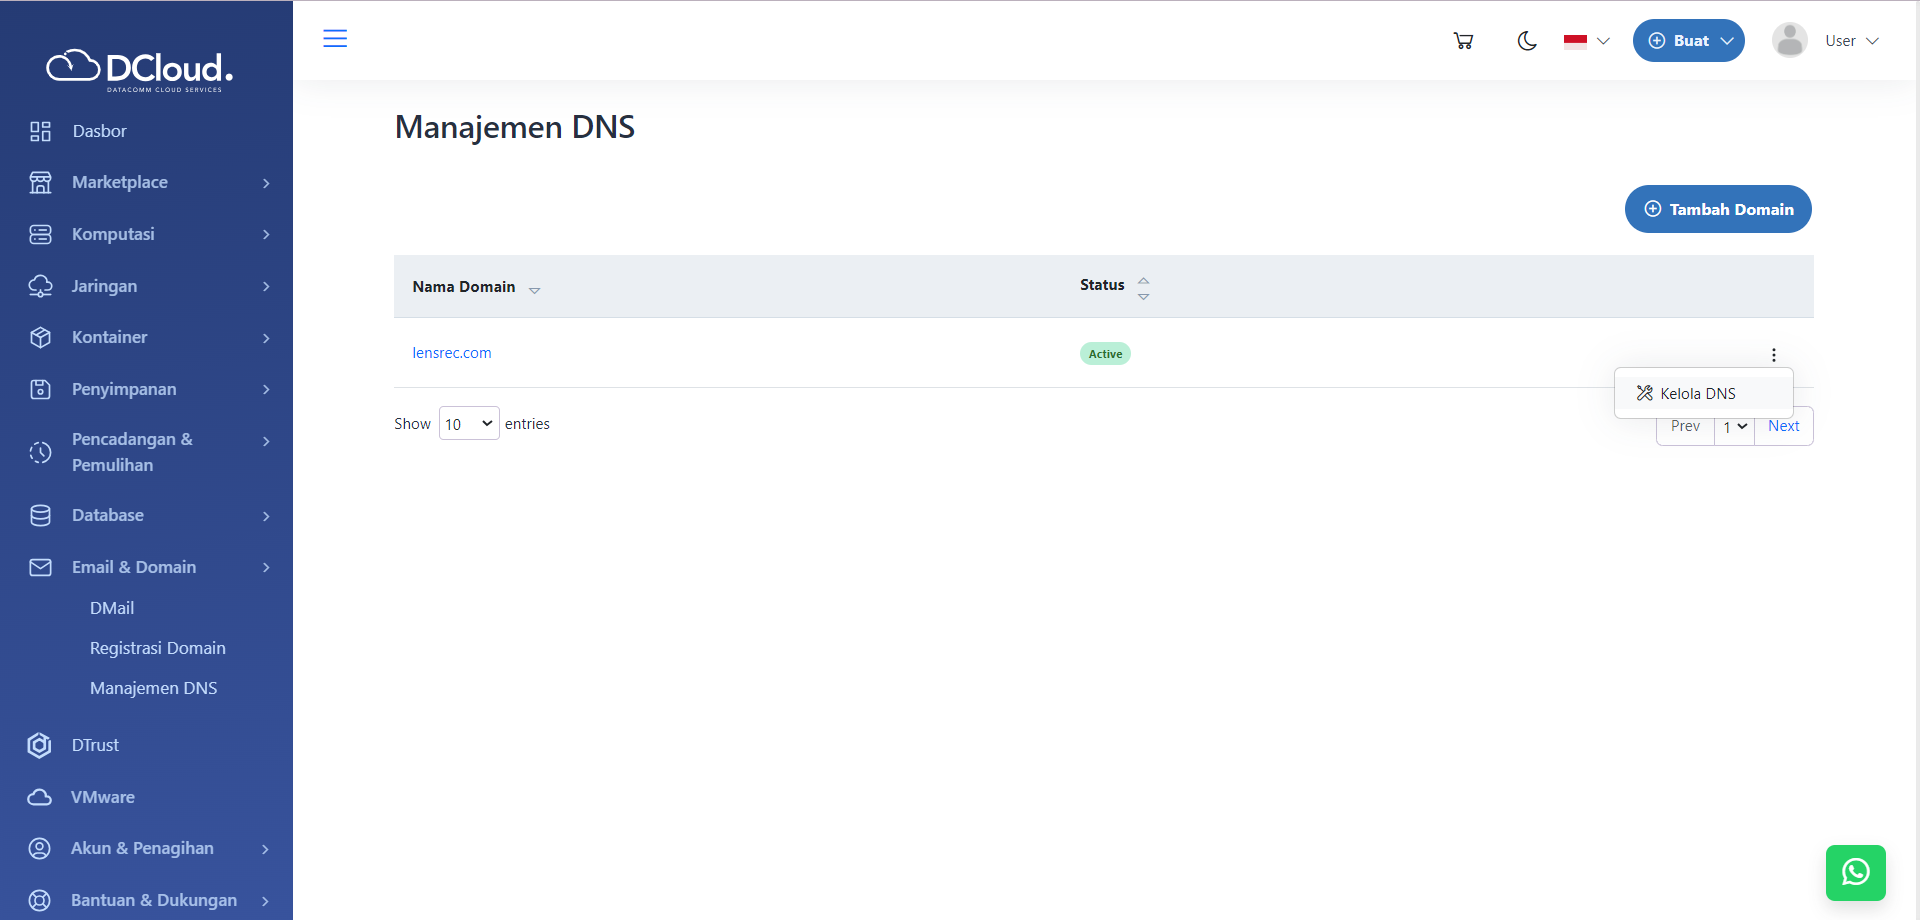Toggle dark mode moon icon
Screen dimensions: 1920x920
click(1526, 41)
